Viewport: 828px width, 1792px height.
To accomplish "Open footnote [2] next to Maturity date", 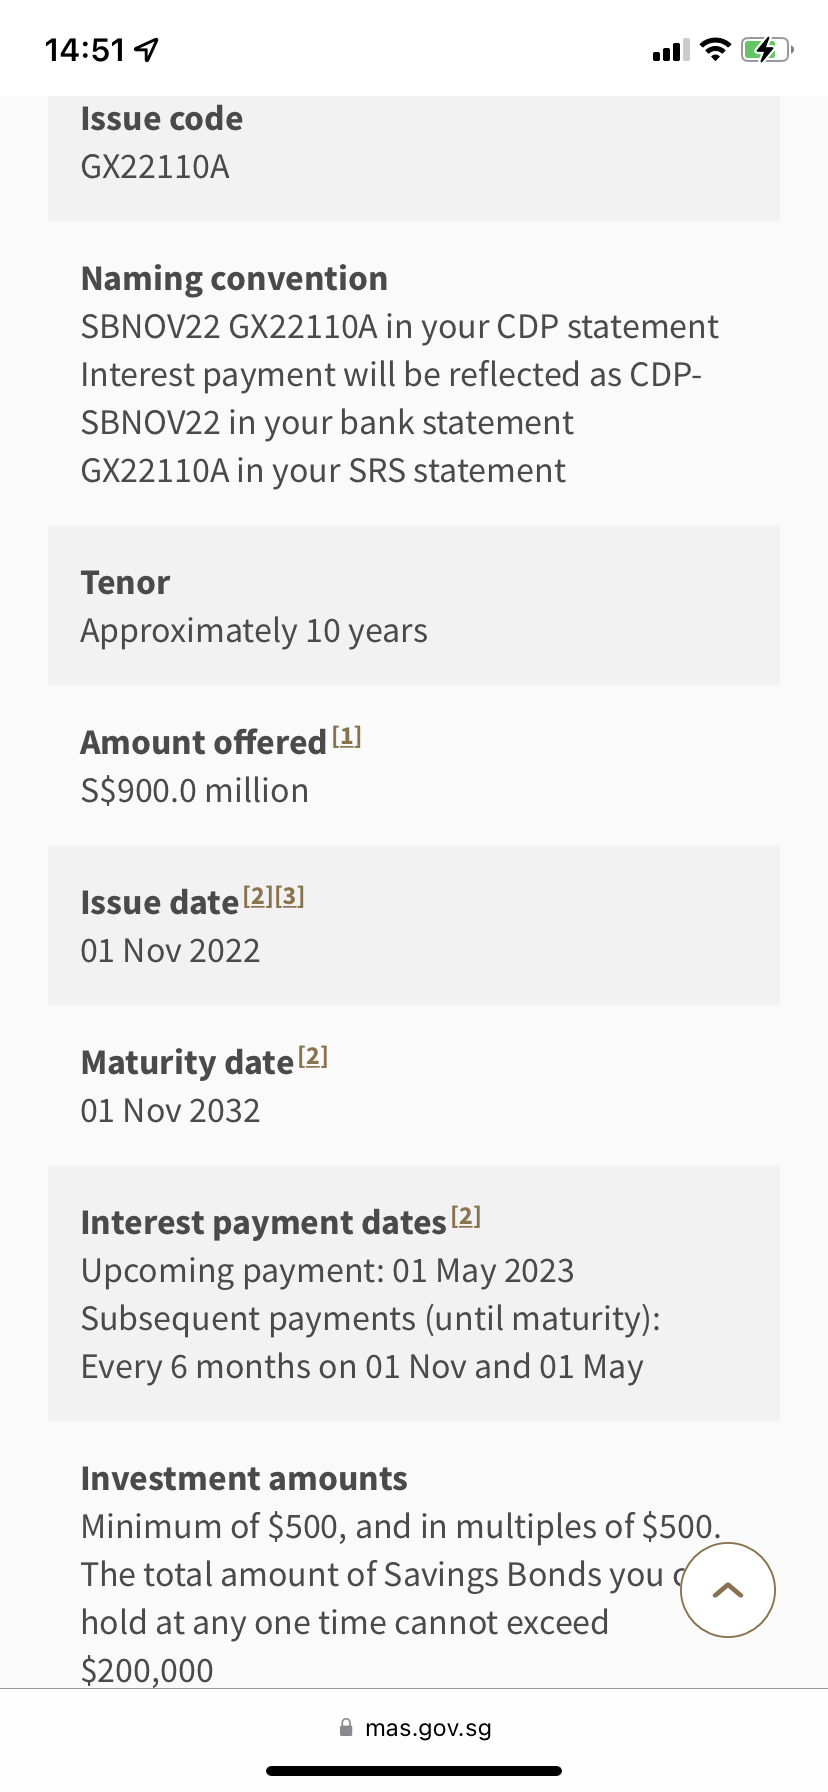I will pyautogui.click(x=313, y=1056).
